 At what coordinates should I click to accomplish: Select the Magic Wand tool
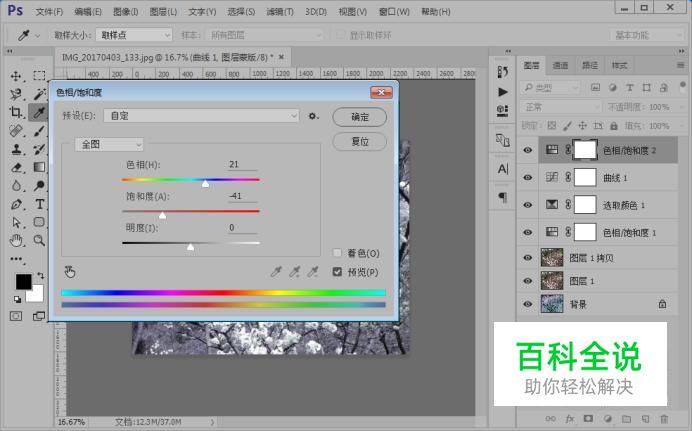39,94
